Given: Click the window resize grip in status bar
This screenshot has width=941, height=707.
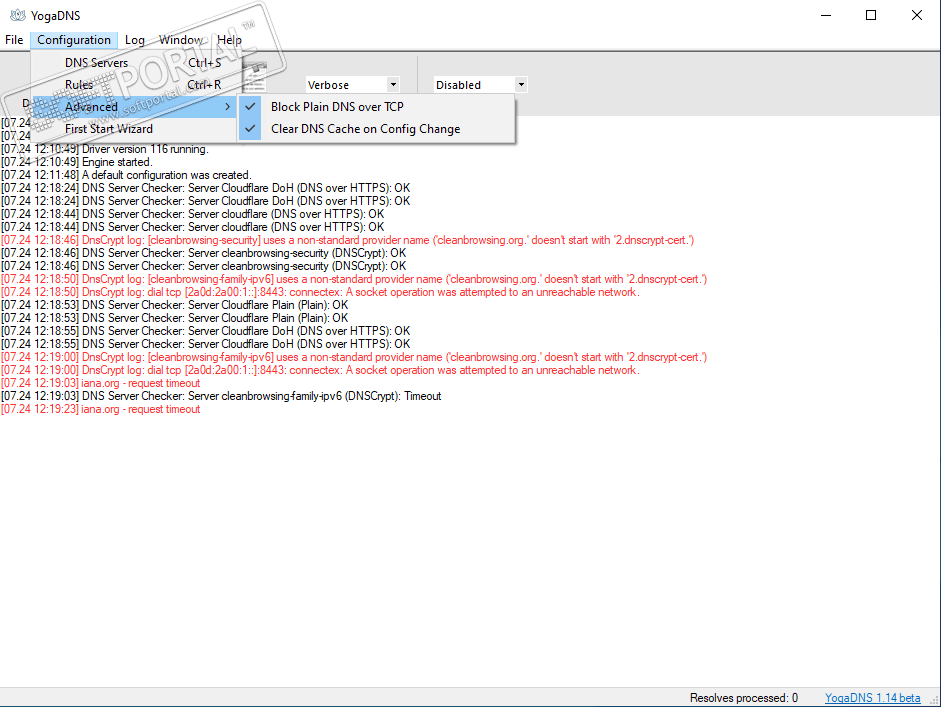Looking at the screenshot, I should (934, 700).
